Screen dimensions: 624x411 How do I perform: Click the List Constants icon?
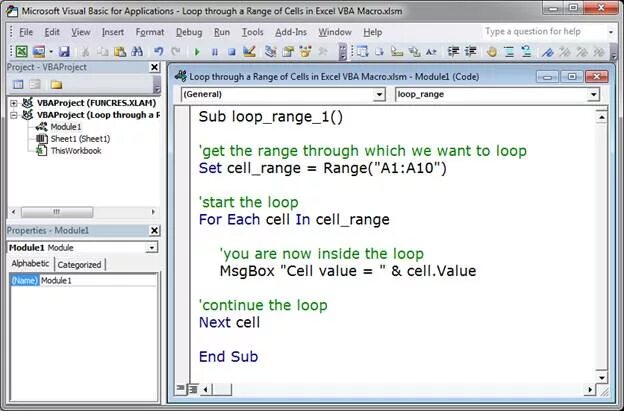pos(379,51)
